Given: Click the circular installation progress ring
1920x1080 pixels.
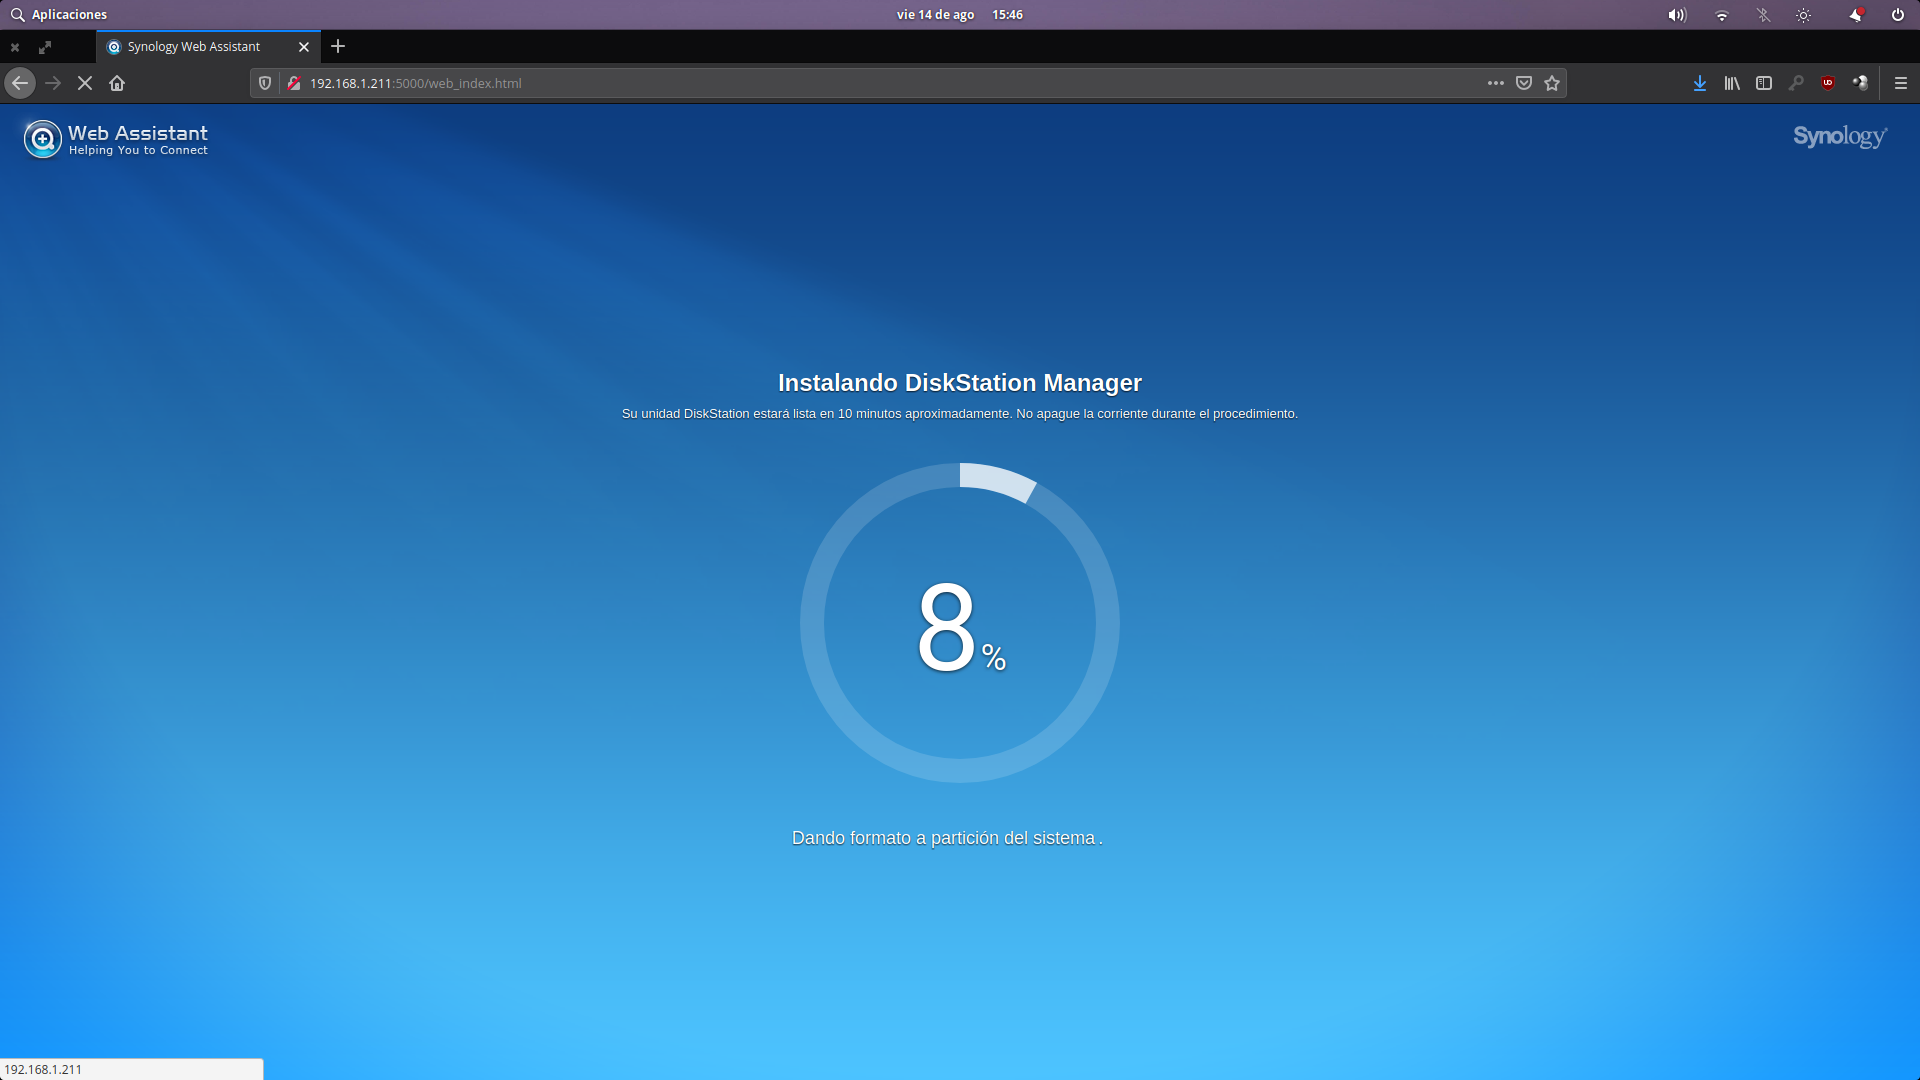Looking at the screenshot, I should click(x=812, y=623).
